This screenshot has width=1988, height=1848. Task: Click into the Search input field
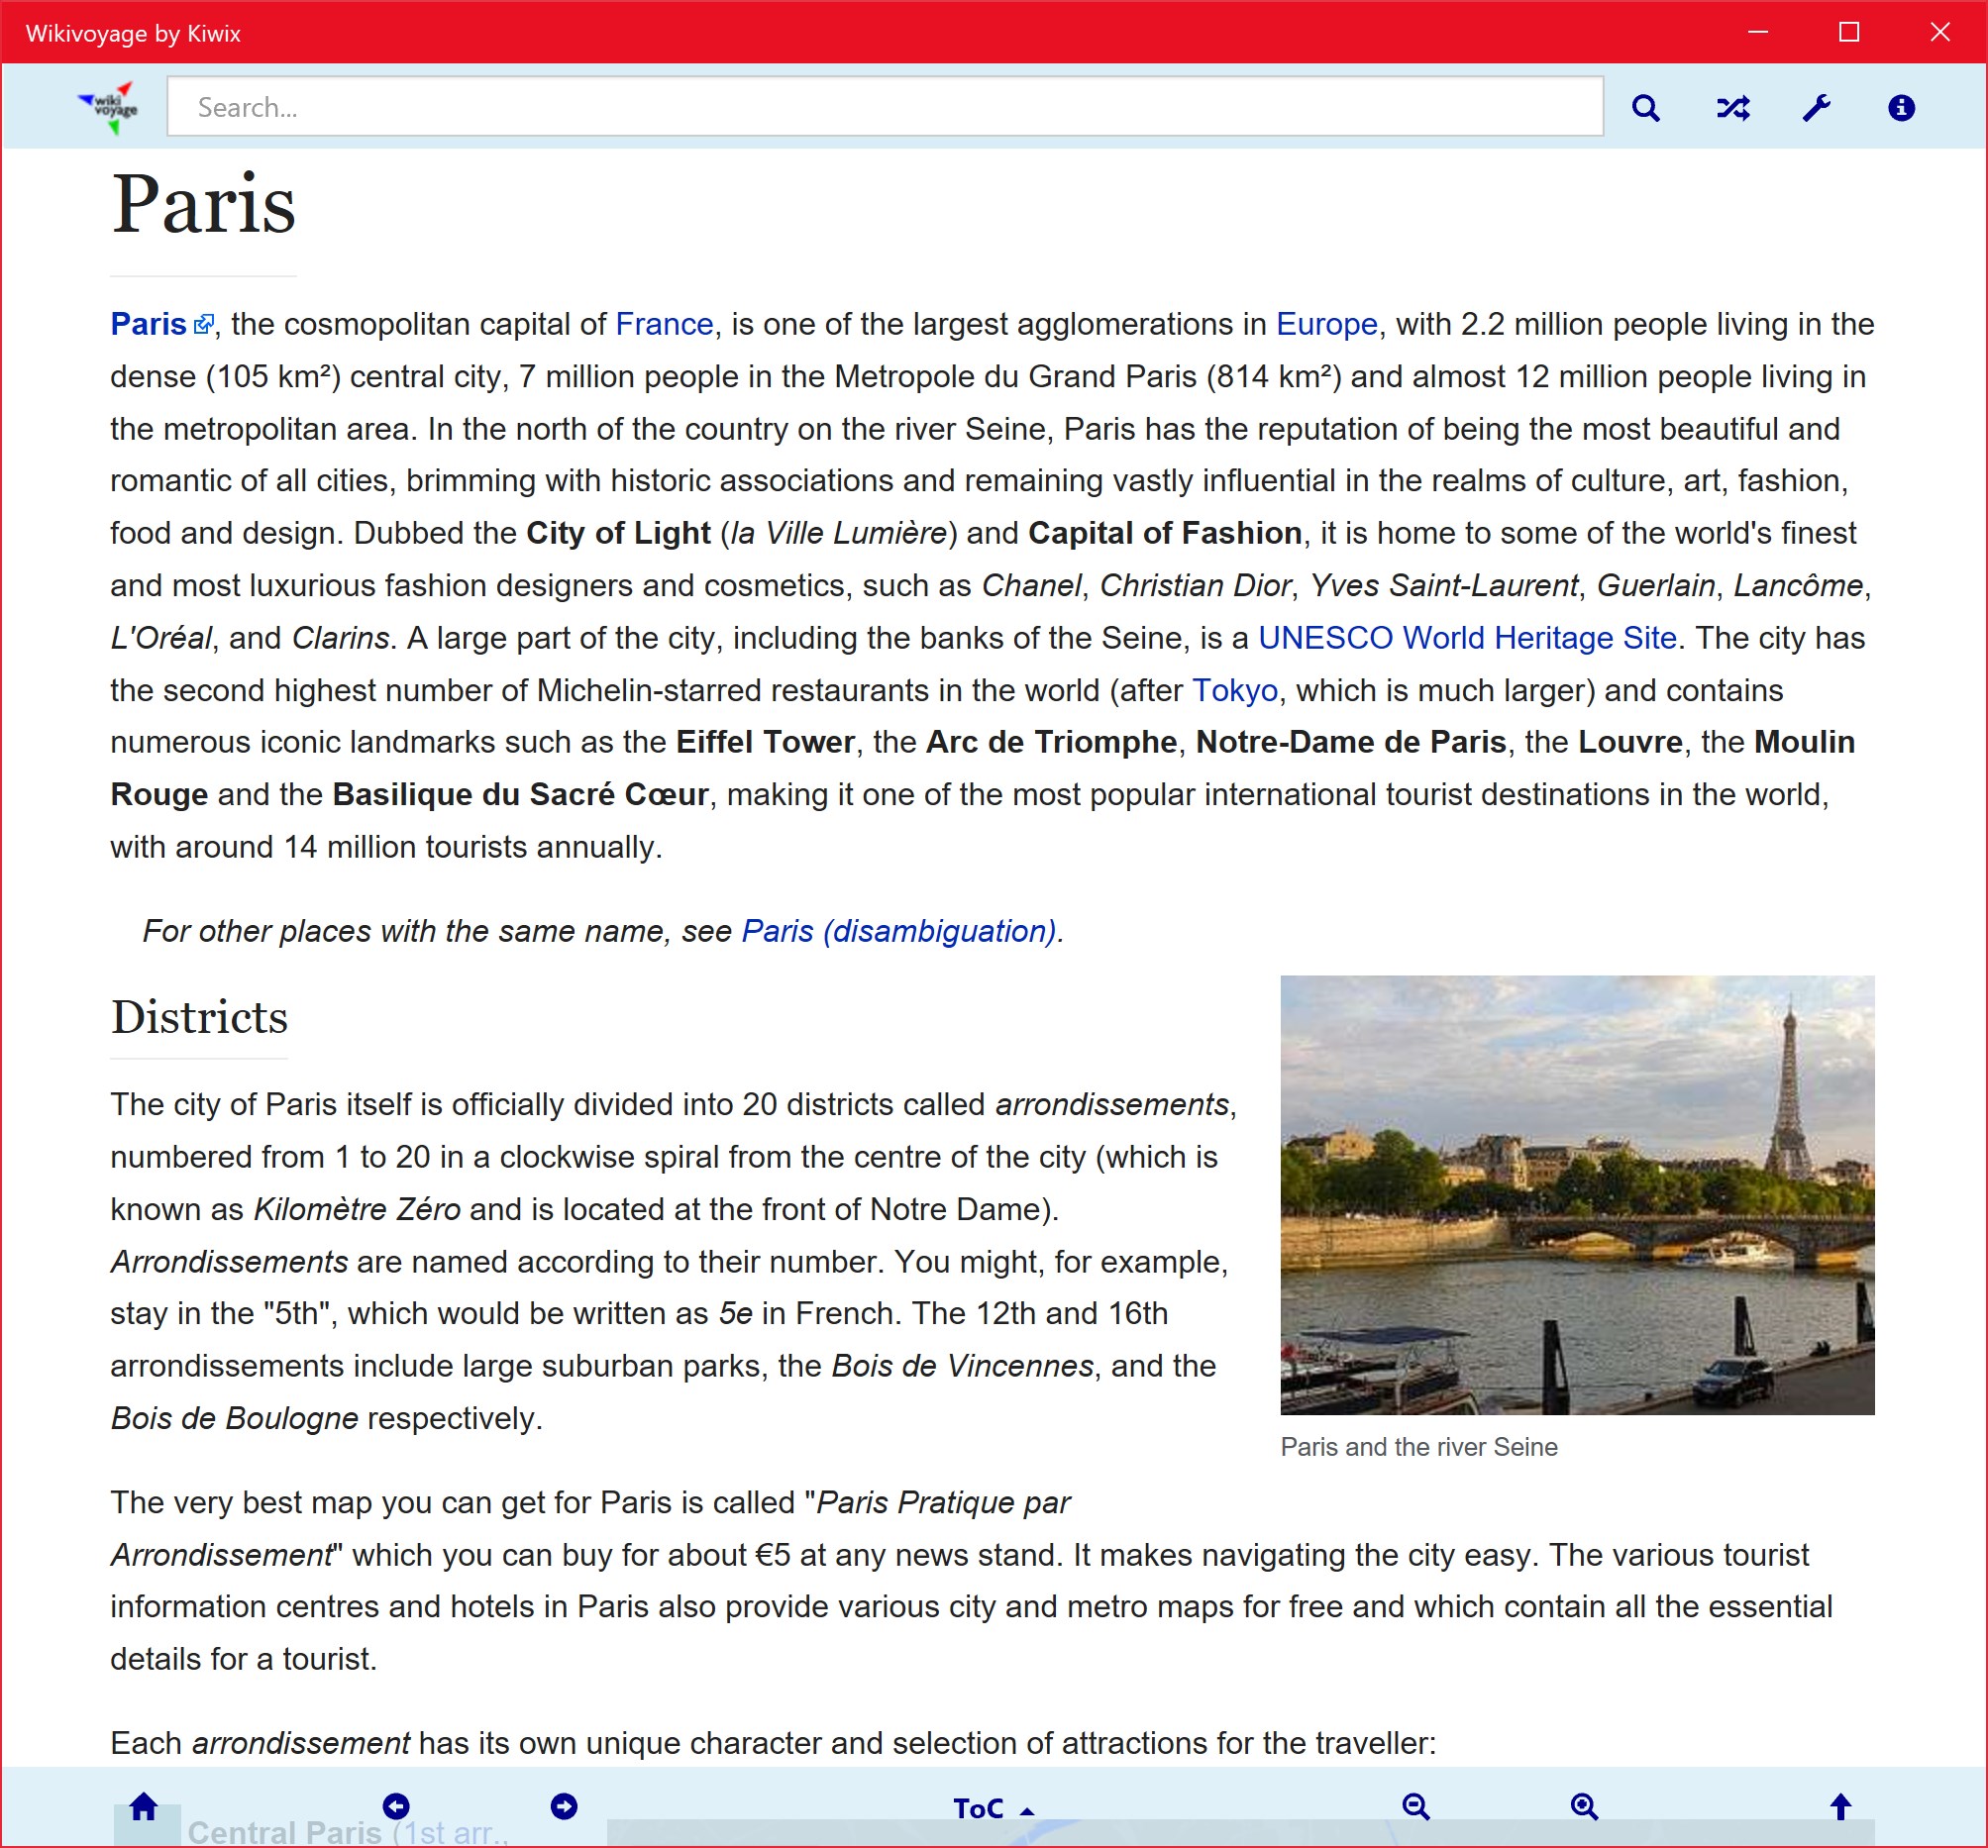point(884,107)
